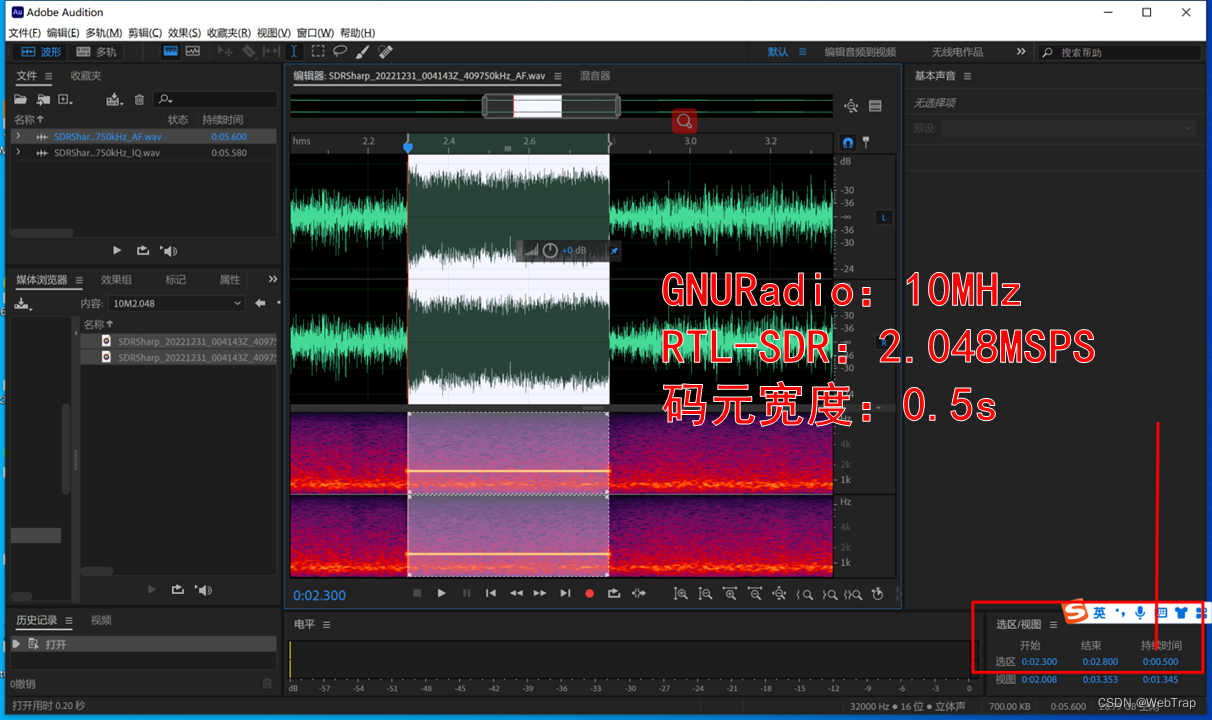Click the Media Browser back arrow
Screen dimensions: 1212x720
pos(260,303)
